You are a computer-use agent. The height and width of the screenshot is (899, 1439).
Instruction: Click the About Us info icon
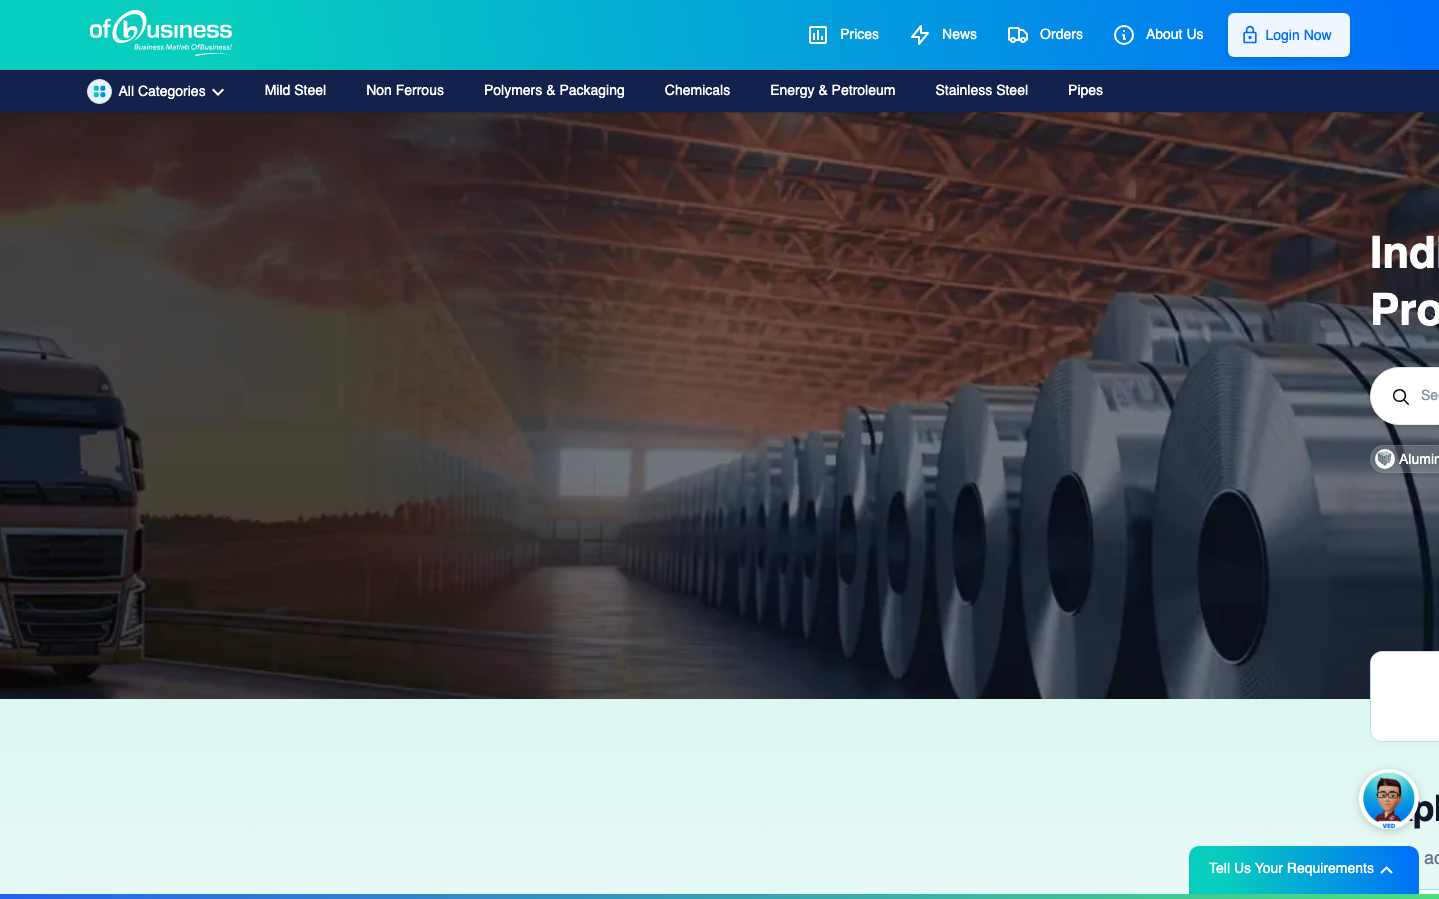[1124, 35]
